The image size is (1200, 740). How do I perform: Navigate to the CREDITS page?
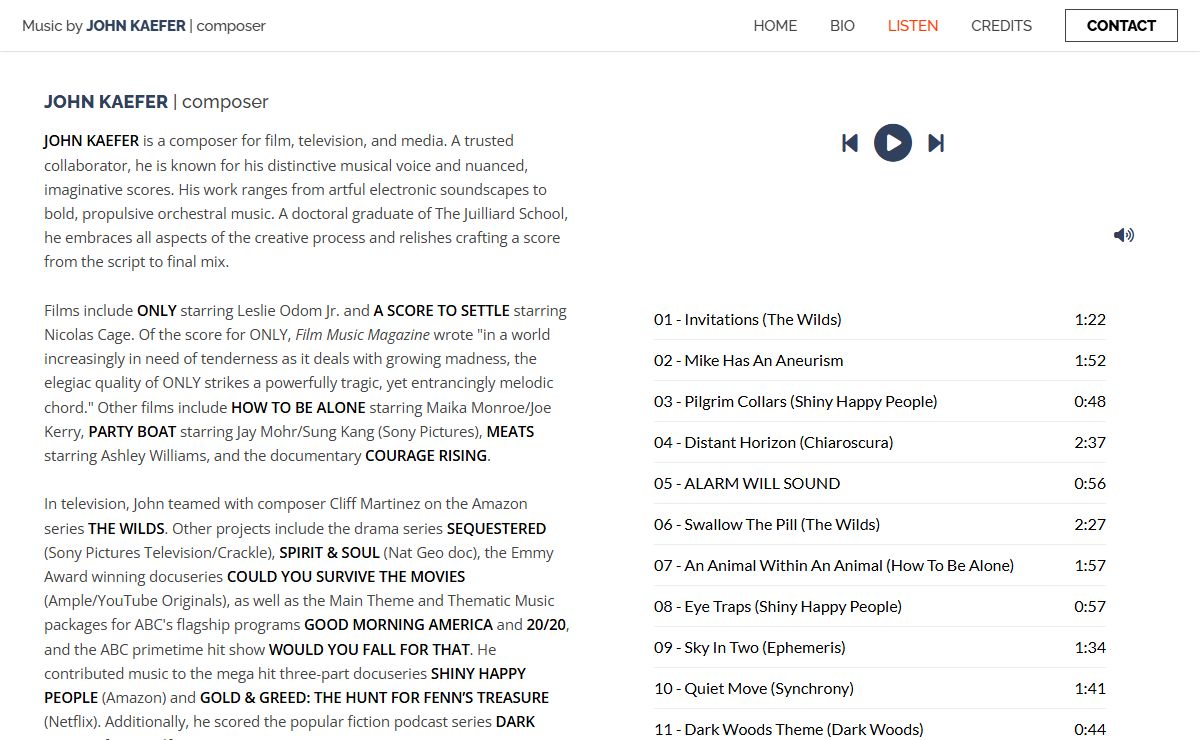[1001, 26]
